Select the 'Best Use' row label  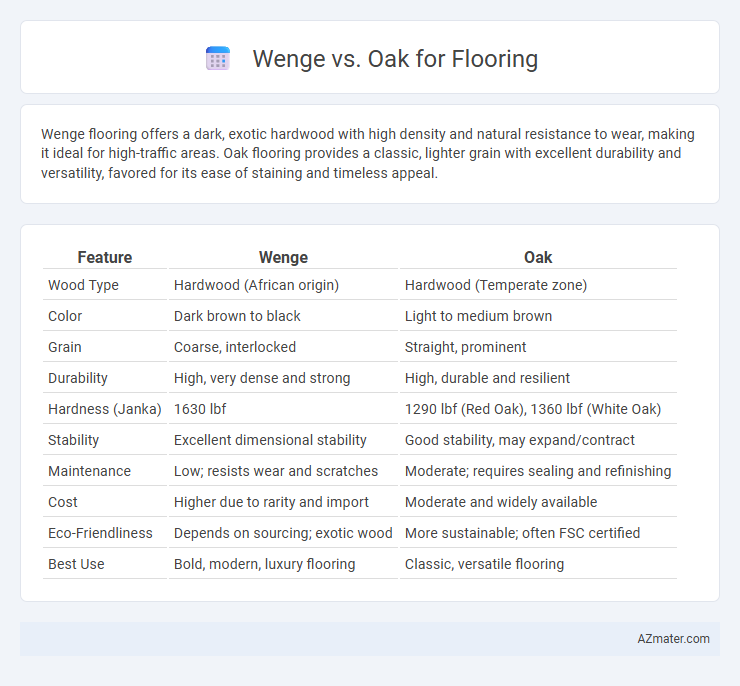[76, 564]
